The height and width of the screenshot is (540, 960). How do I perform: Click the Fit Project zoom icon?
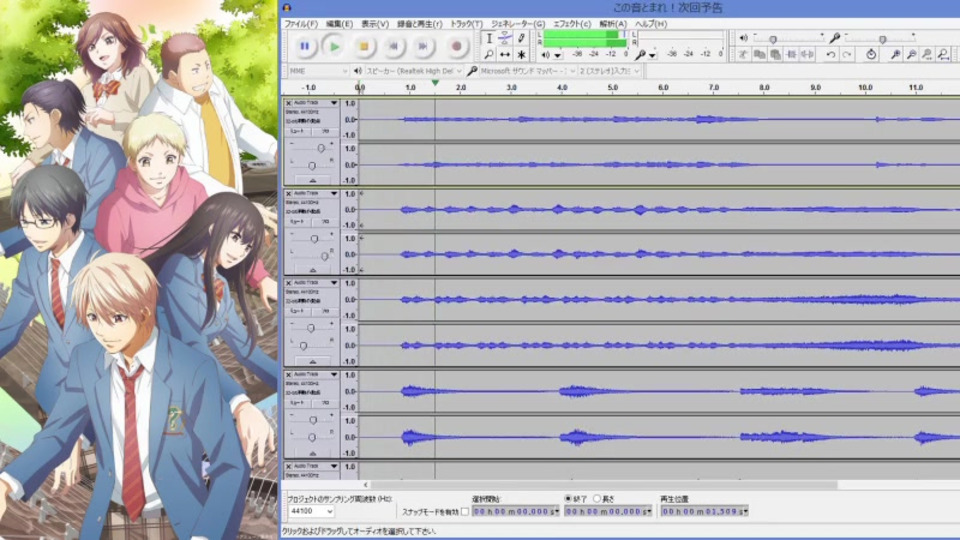tap(943, 54)
